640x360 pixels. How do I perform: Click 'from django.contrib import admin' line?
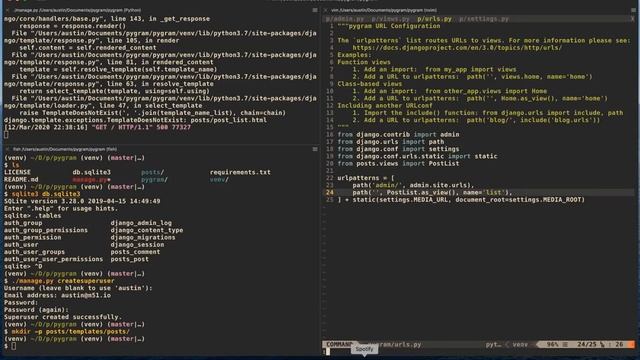398,134
